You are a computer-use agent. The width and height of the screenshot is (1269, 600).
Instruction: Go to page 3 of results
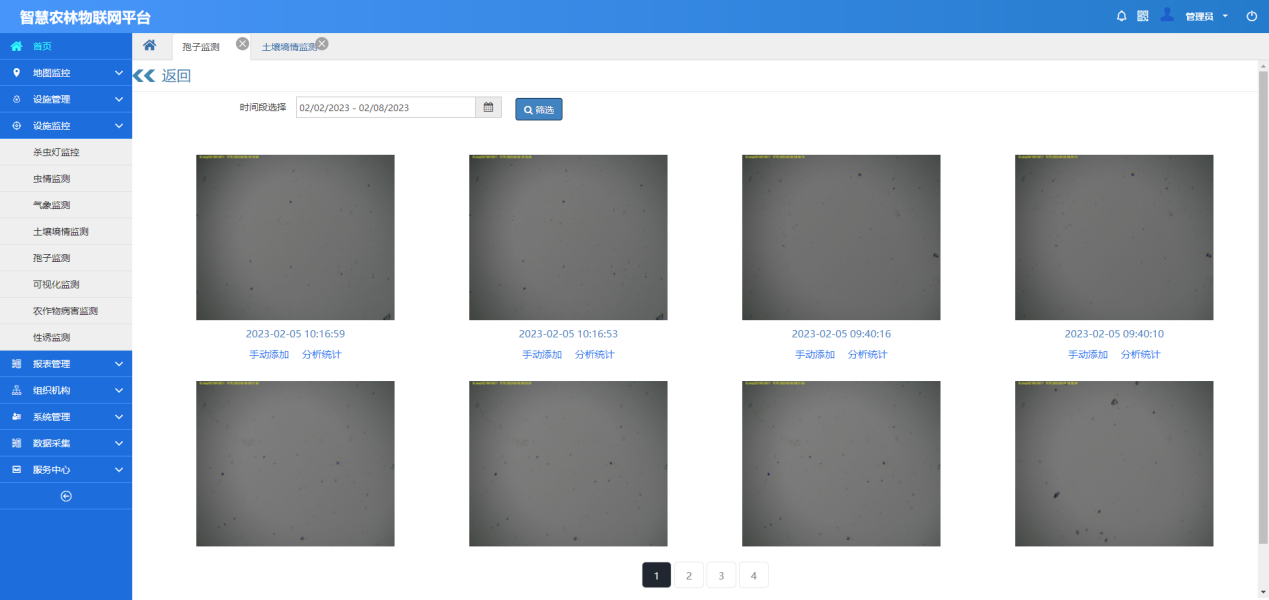pyautogui.click(x=721, y=575)
